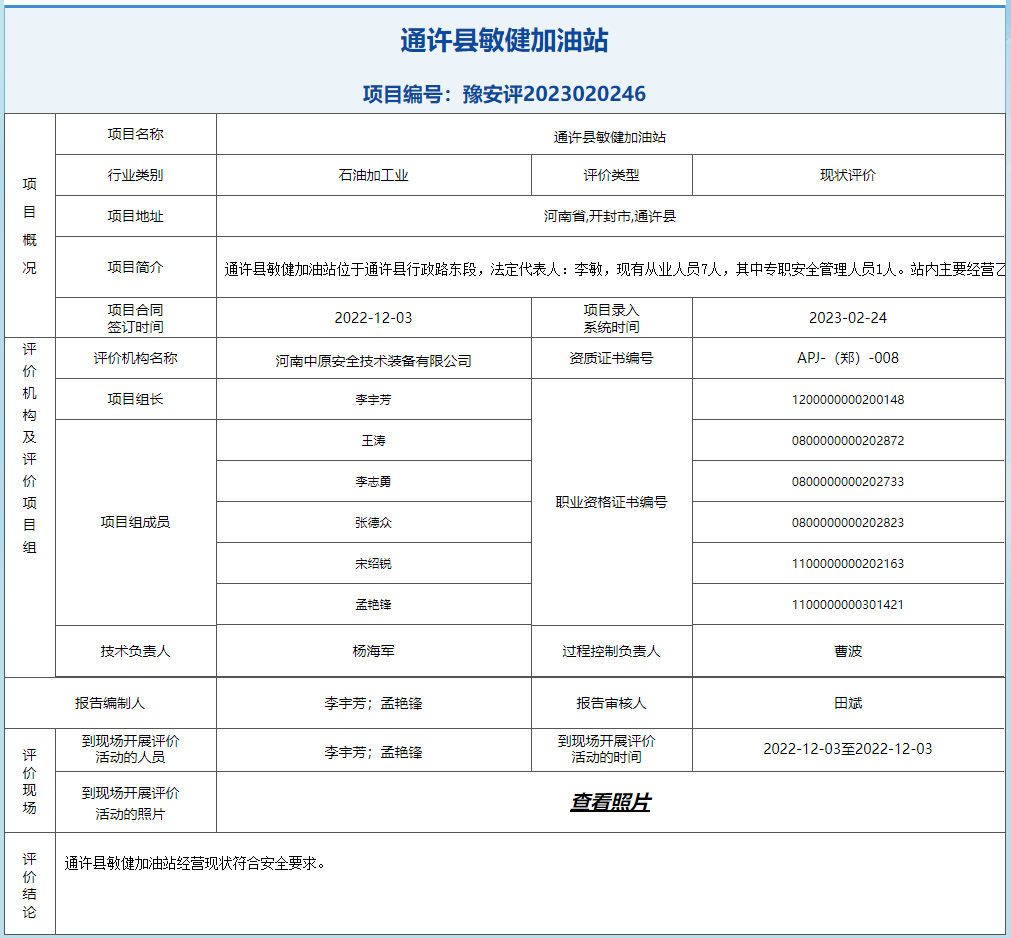This screenshot has width=1011, height=938.
Task: Click the 项目名称 label cell
Action: tap(135, 134)
